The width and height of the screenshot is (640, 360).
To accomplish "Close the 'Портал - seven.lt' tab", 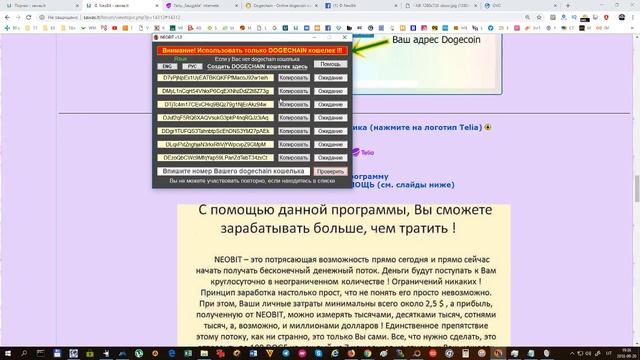I will tap(77, 6).
